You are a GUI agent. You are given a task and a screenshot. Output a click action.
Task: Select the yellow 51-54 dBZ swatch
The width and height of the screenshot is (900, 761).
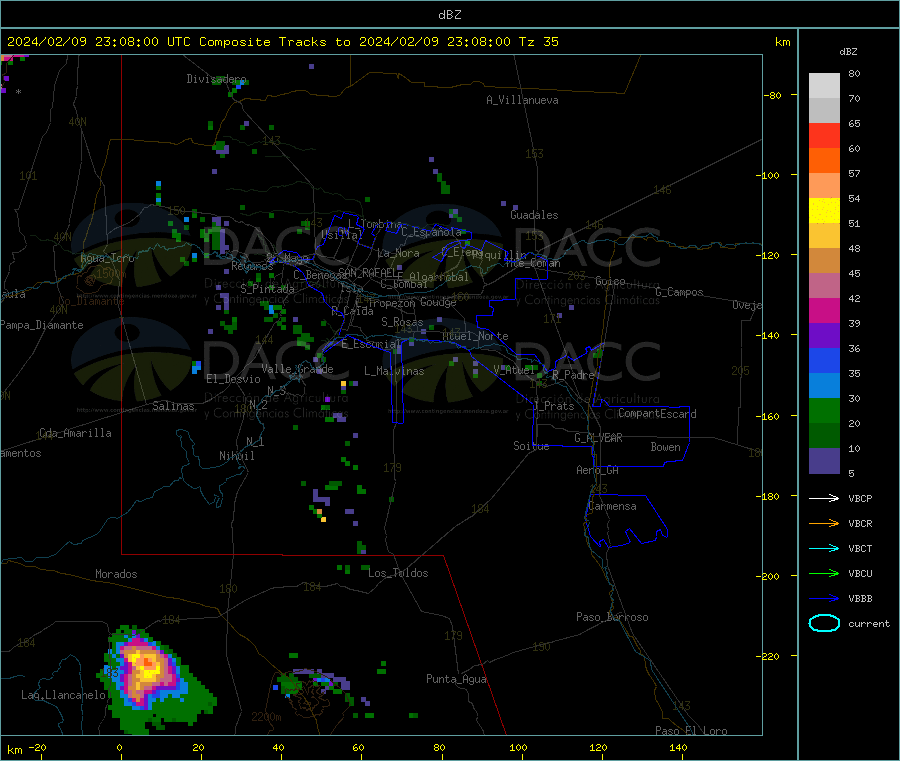[x=824, y=211]
